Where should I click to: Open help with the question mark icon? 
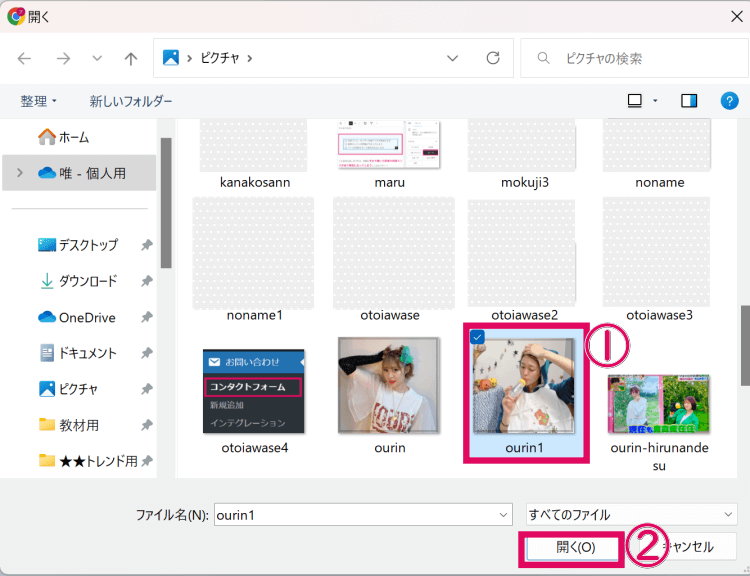click(729, 101)
